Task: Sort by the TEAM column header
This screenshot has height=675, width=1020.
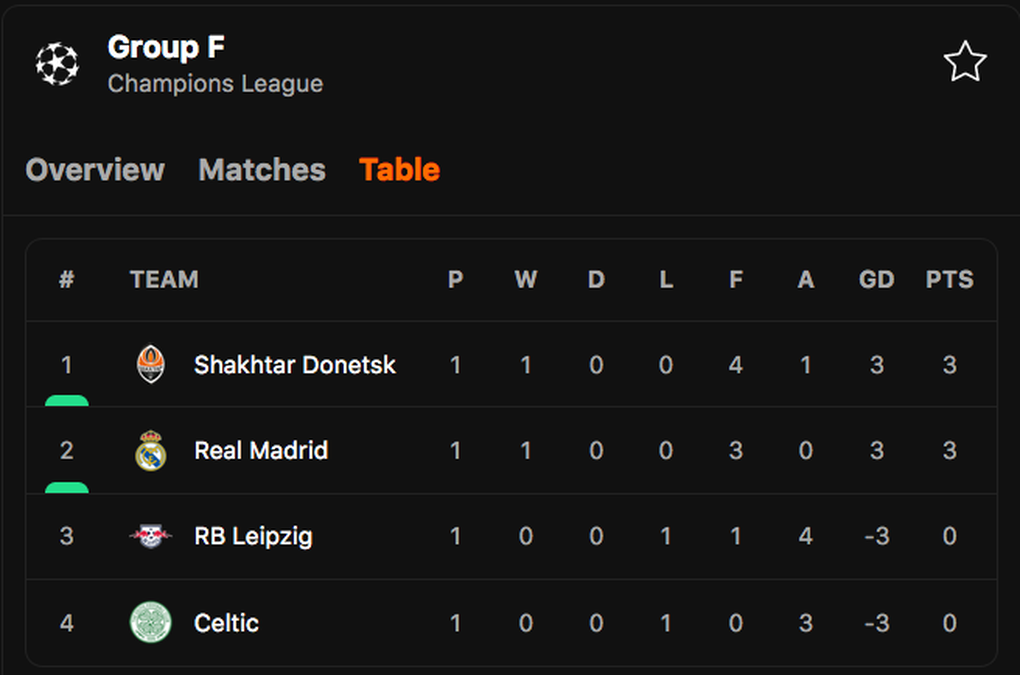Action: pyautogui.click(x=164, y=280)
